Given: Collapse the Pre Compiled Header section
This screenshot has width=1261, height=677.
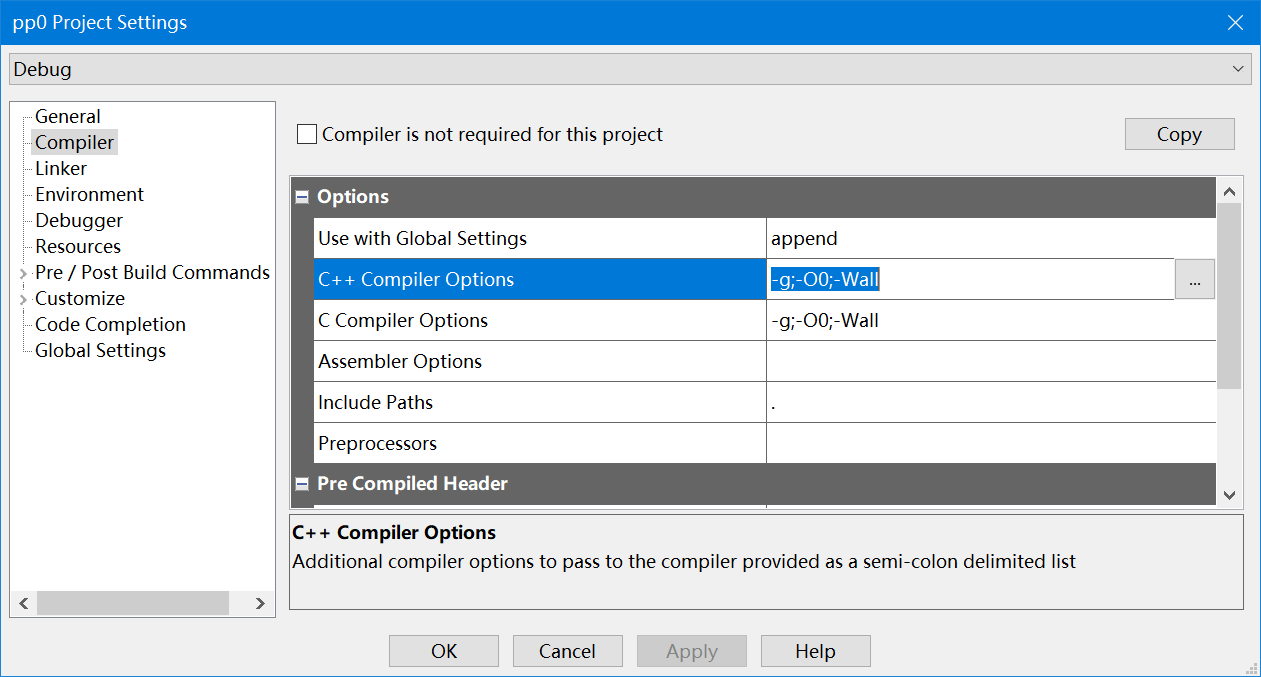Looking at the screenshot, I should tap(302, 484).
